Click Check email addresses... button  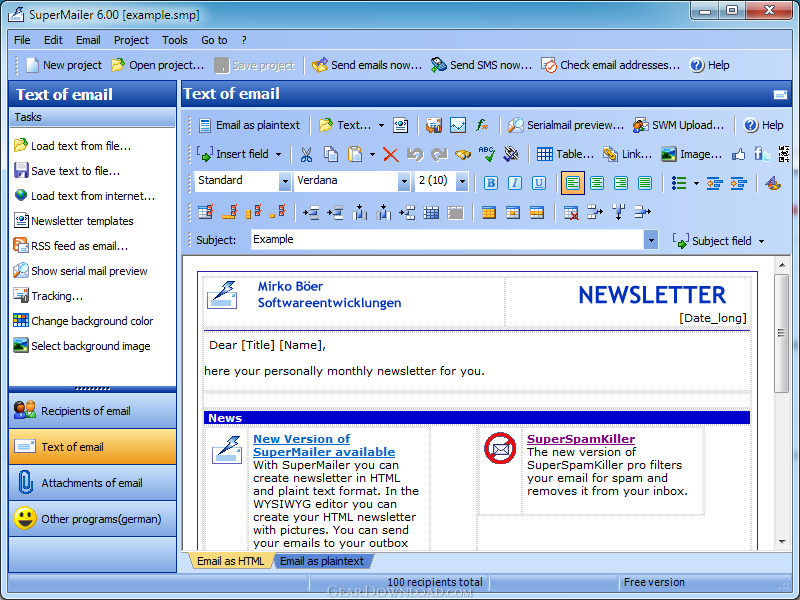point(611,65)
